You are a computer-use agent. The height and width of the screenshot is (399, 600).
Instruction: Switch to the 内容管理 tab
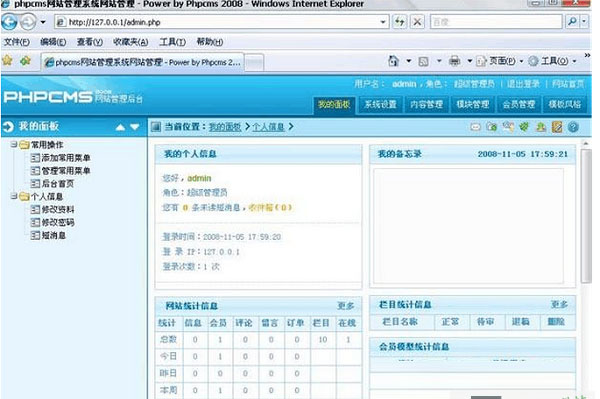[x=426, y=104]
